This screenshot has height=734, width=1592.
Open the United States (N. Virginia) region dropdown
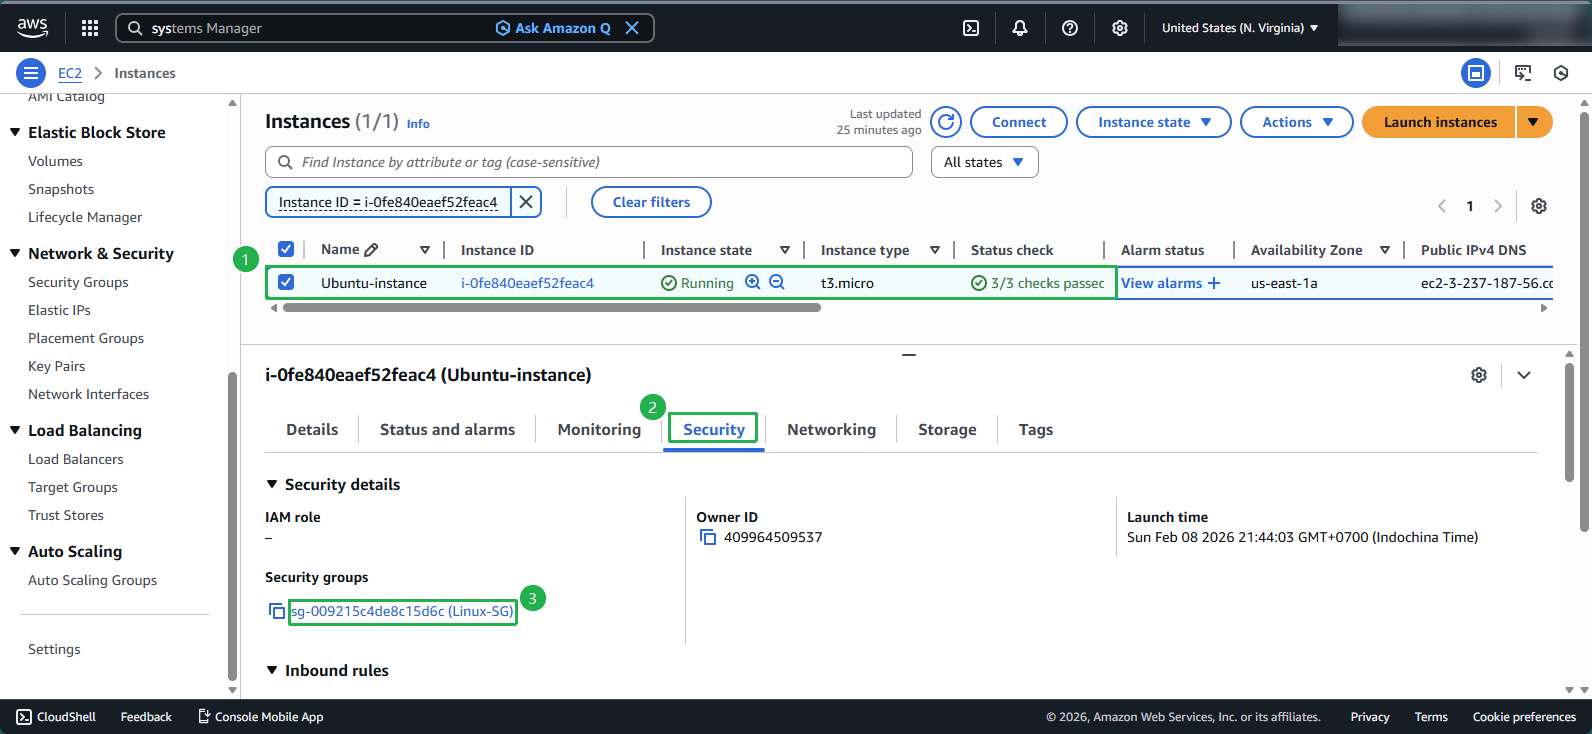(1240, 28)
